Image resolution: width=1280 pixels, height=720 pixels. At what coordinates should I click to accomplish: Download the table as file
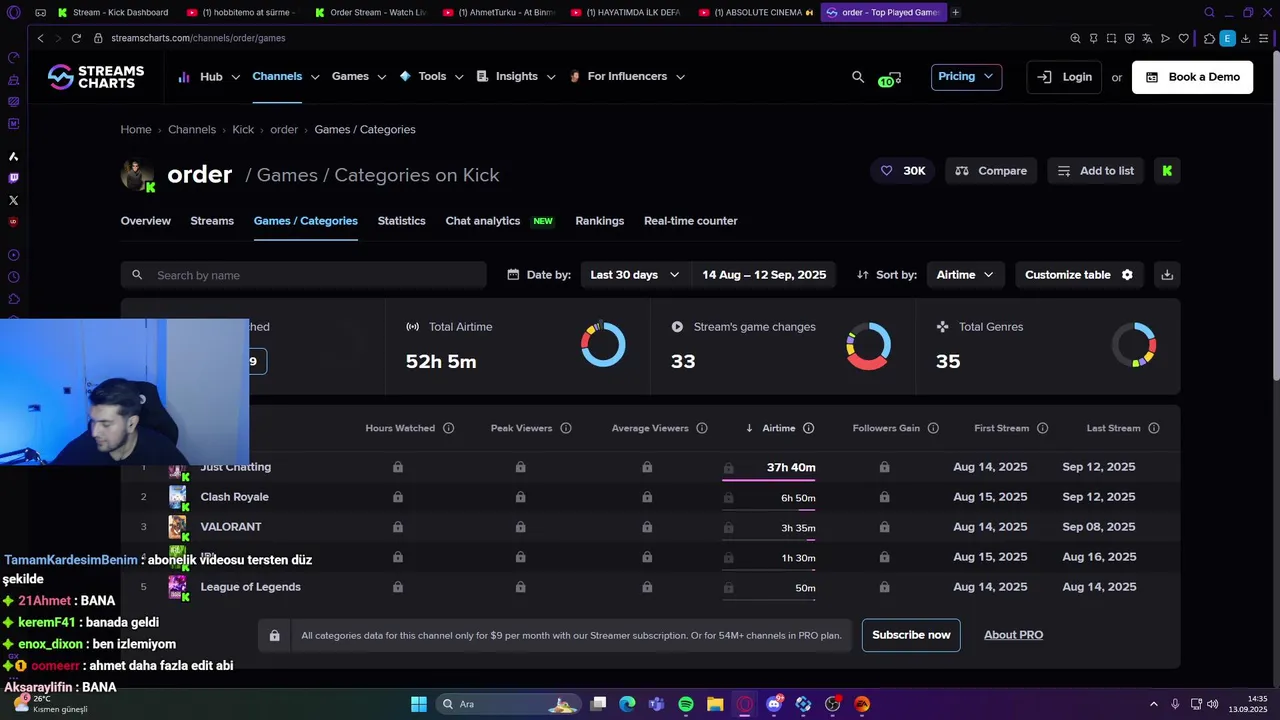click(1167, 275)
